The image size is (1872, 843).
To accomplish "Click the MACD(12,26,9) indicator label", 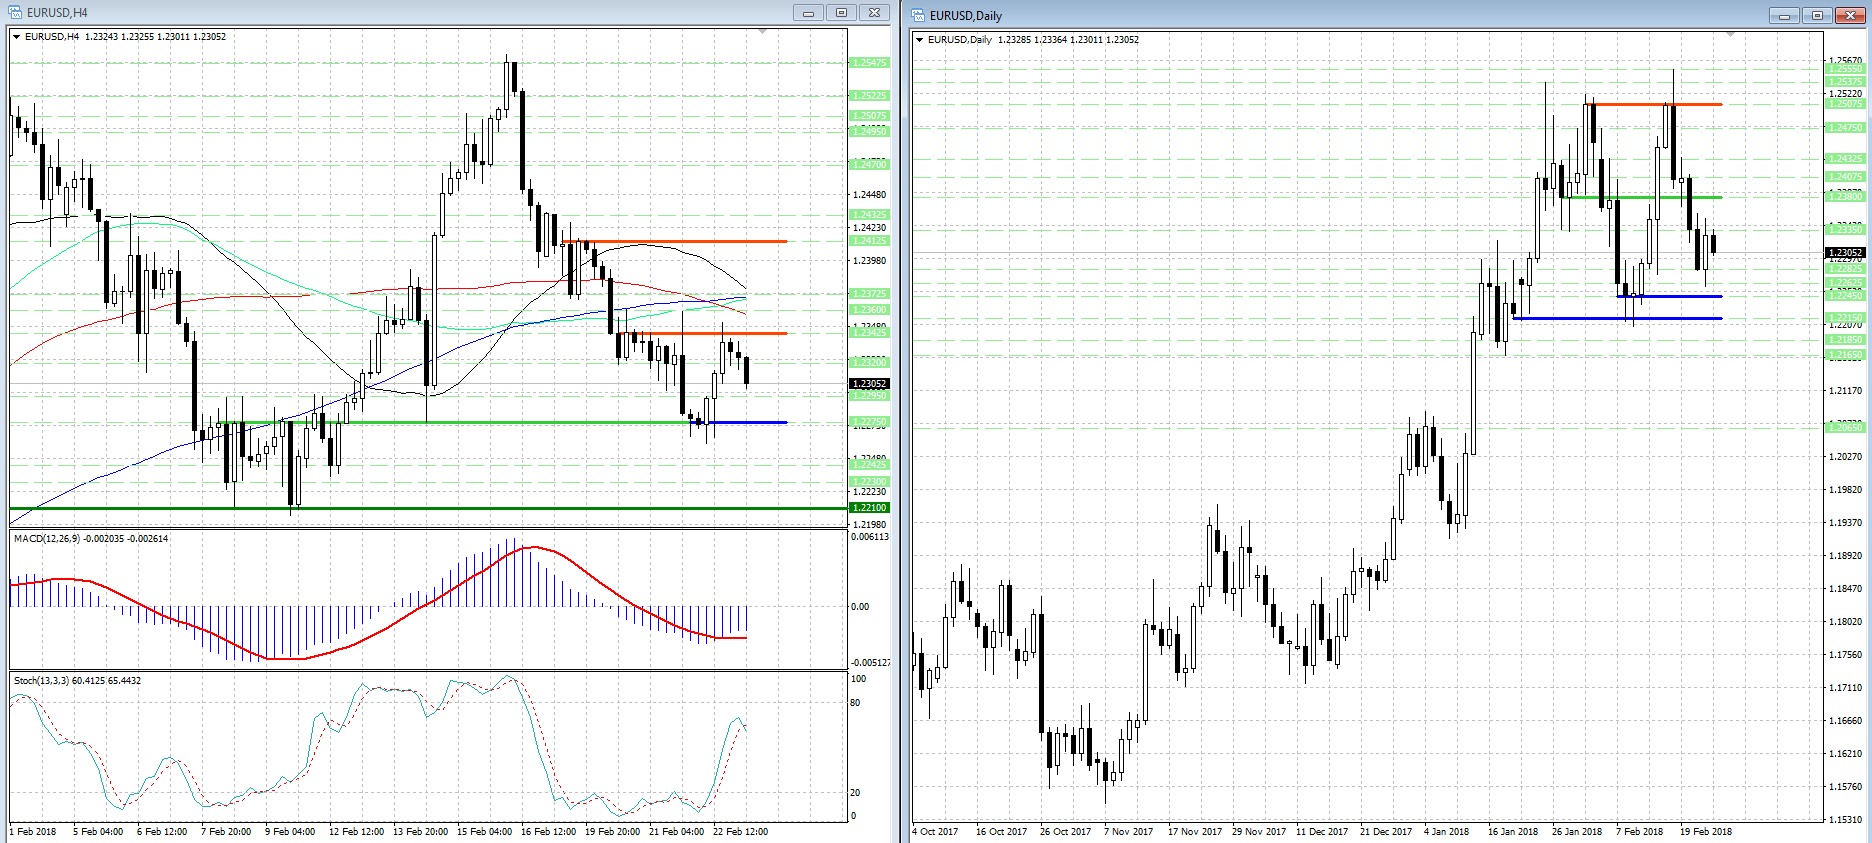I will 90,539.
